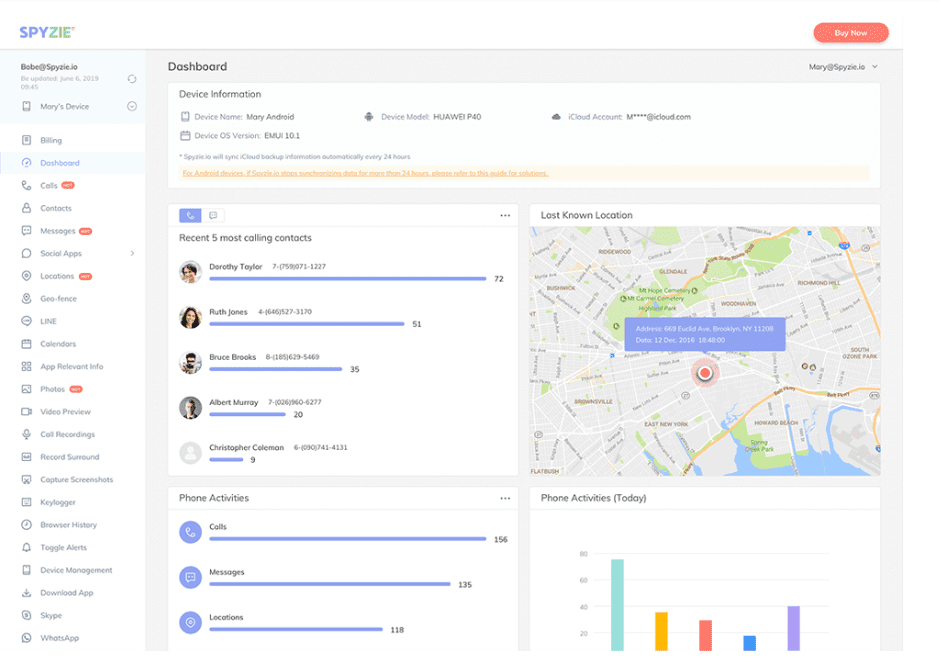941x670 pixels.
Task: Click the Call Recordings microphone icon
Action: click(26, 434)
